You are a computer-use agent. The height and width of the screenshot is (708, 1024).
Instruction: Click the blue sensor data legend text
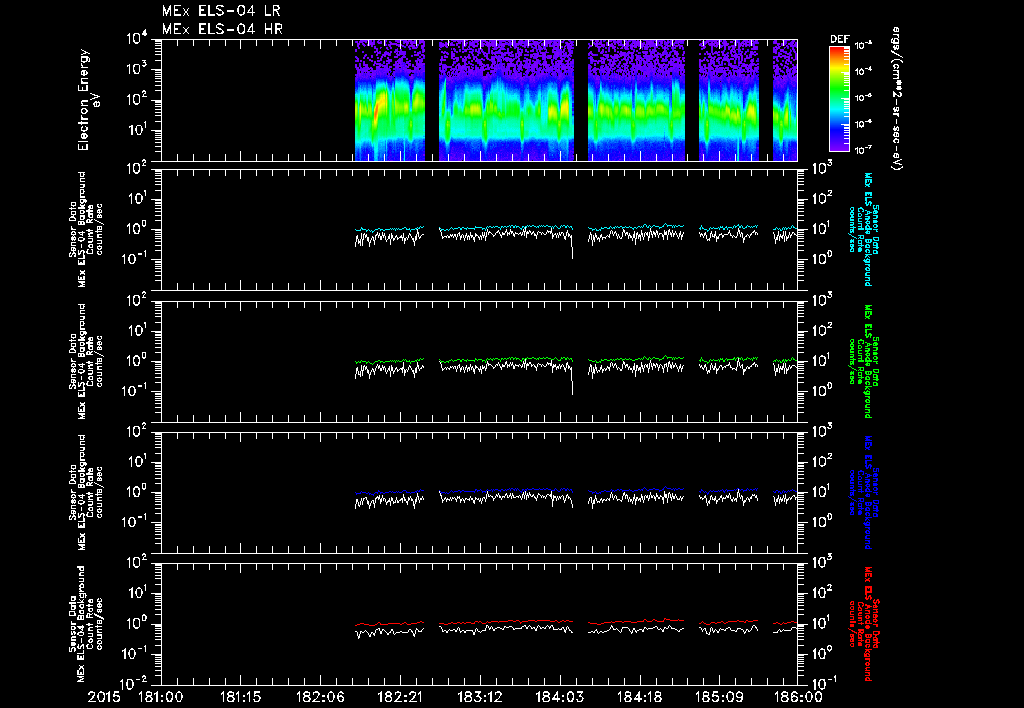pos(868,491)
